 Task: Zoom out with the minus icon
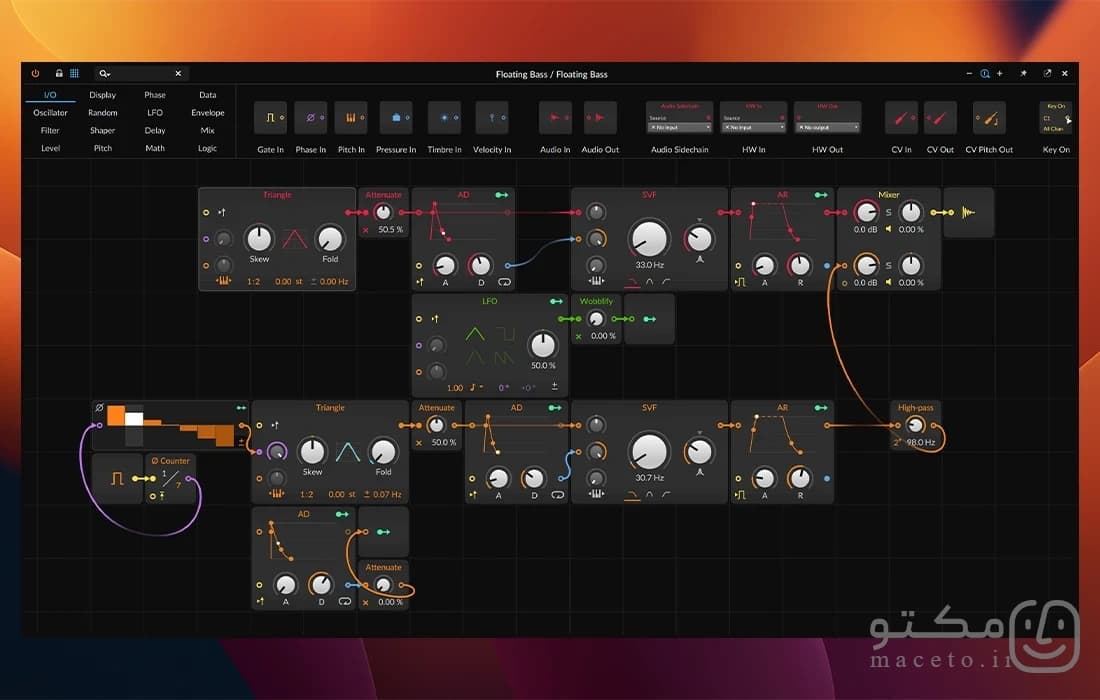coord(969,73)
